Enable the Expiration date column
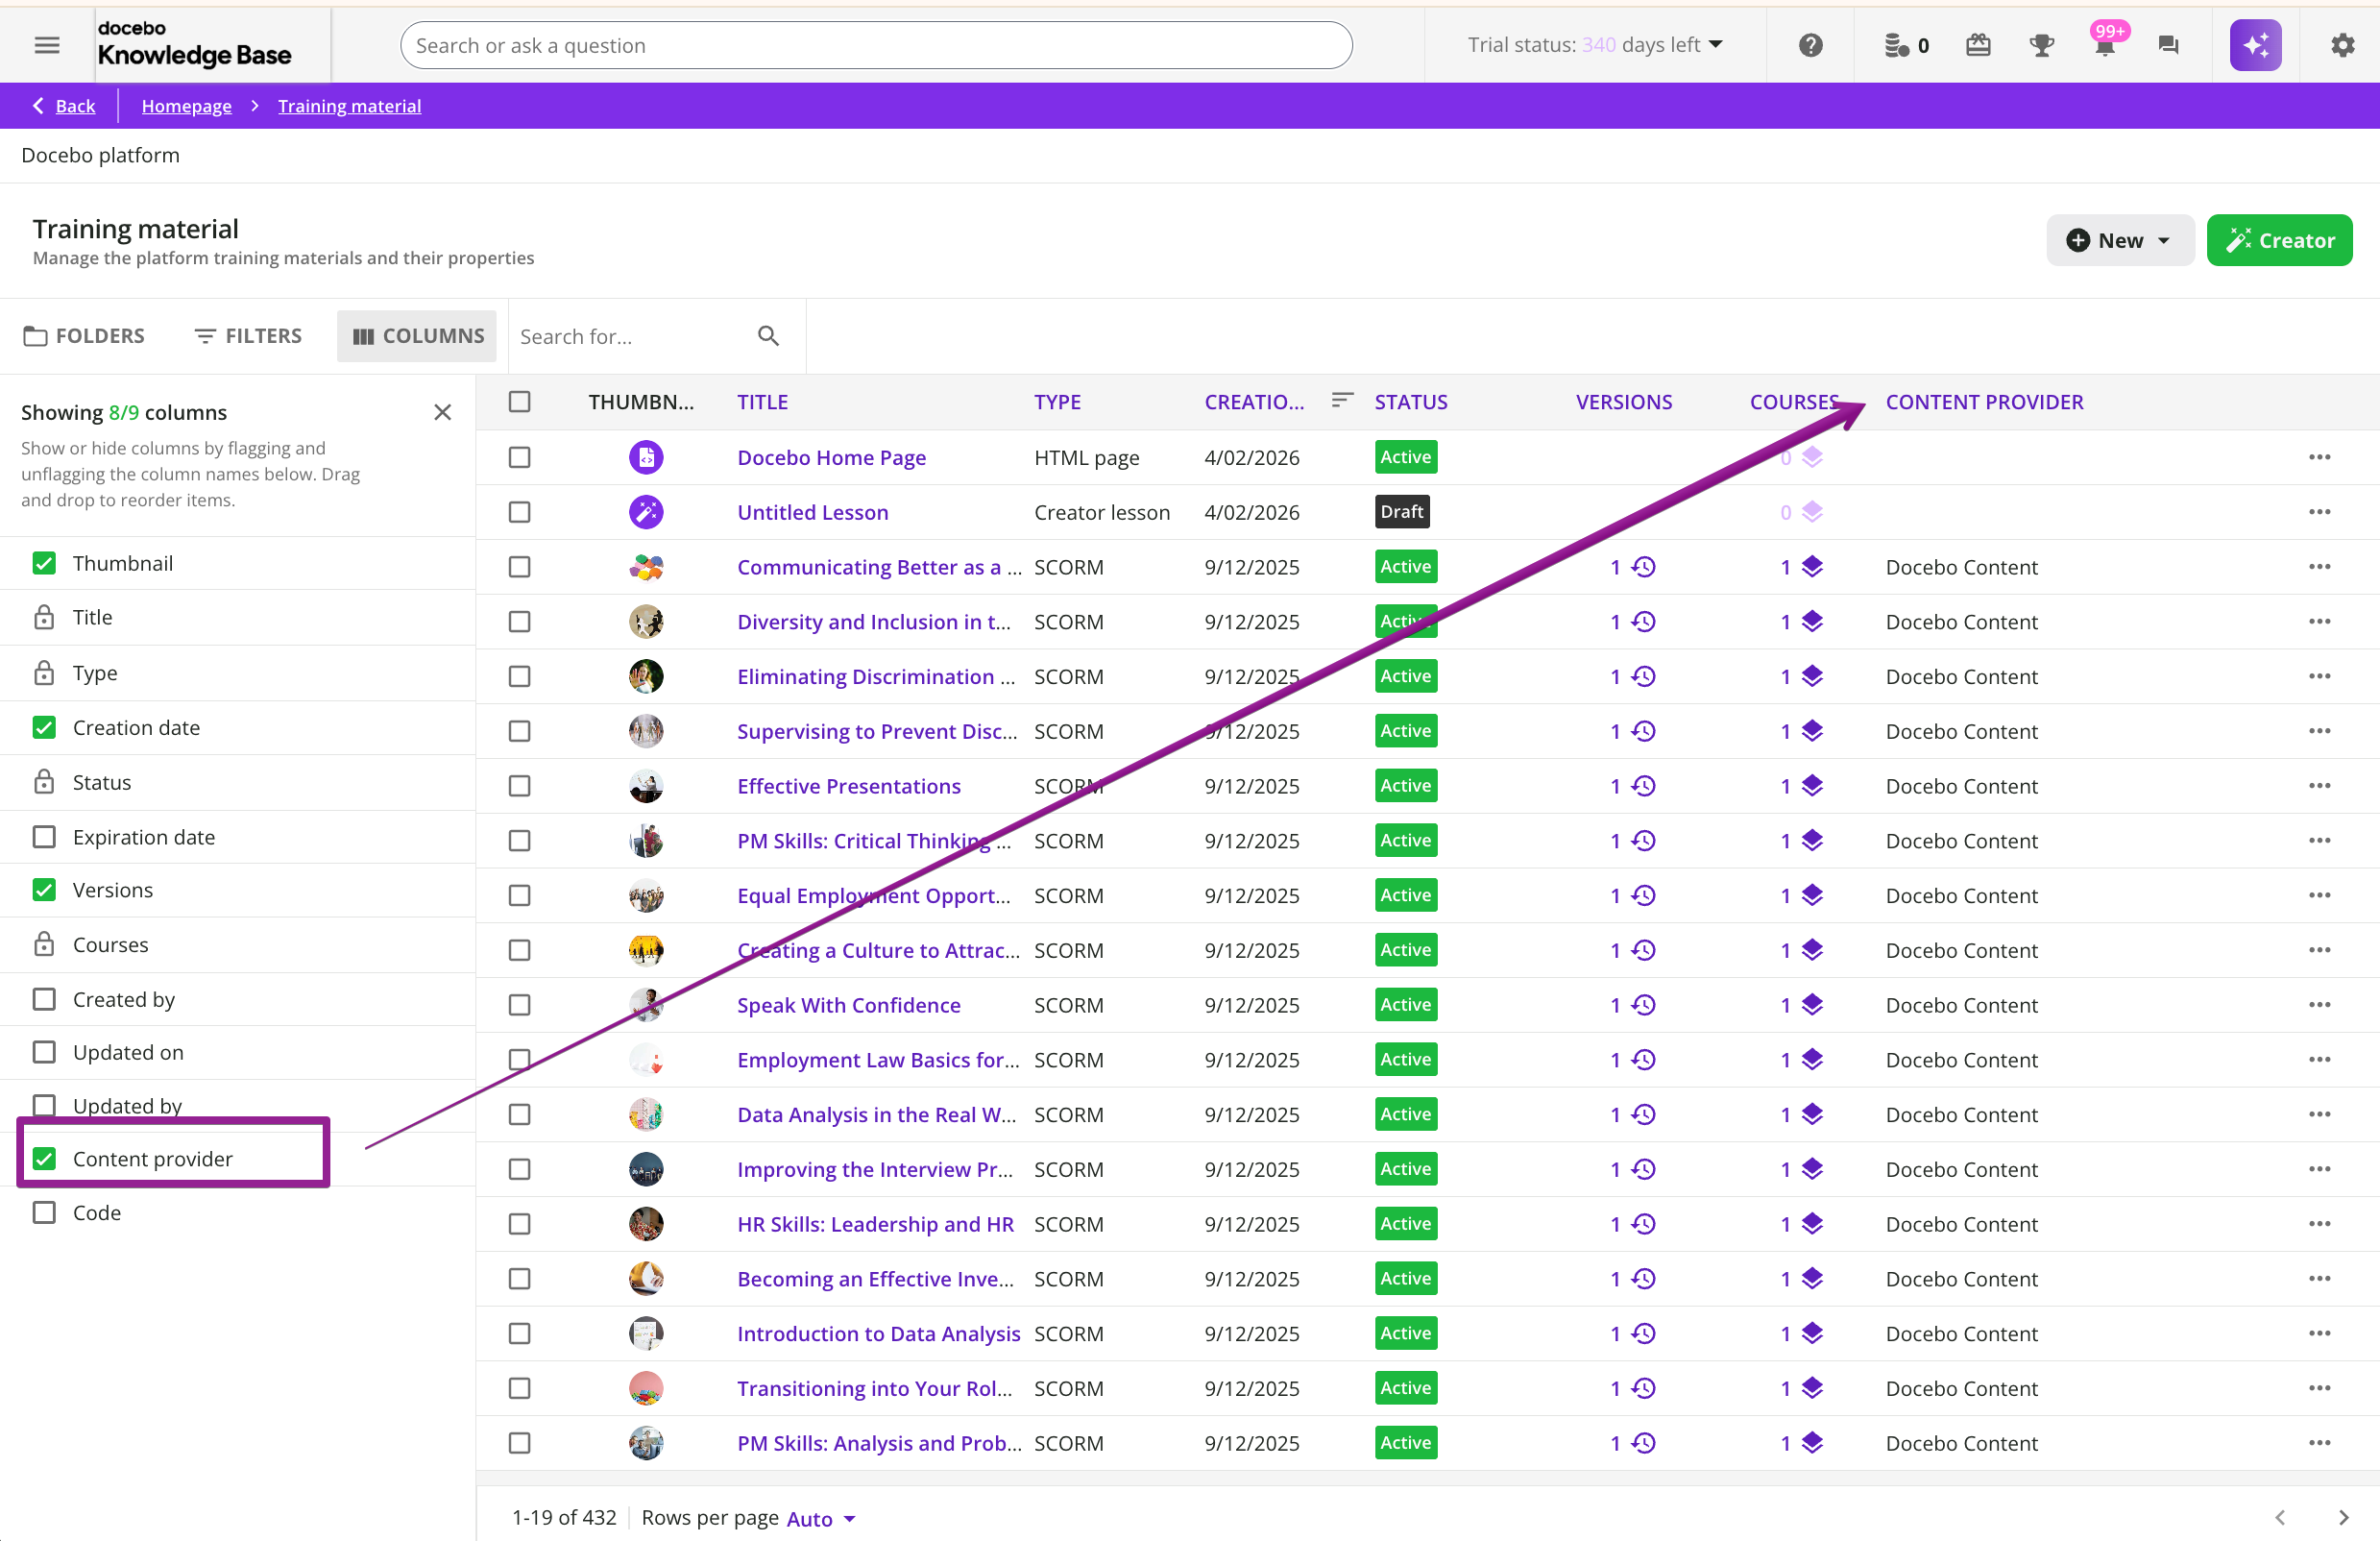Viewport: 2380px width, 1541px height. click(x=44, y=836)
